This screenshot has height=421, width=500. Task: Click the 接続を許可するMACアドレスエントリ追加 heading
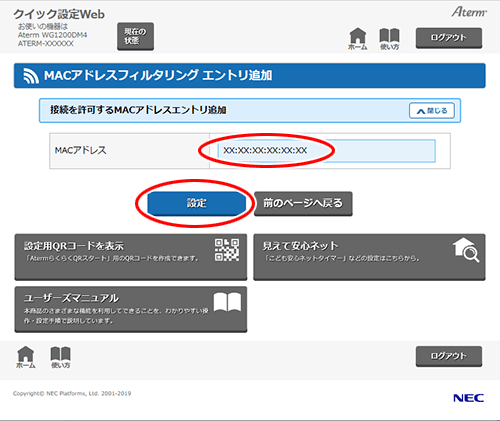click(x=138, y=110)
